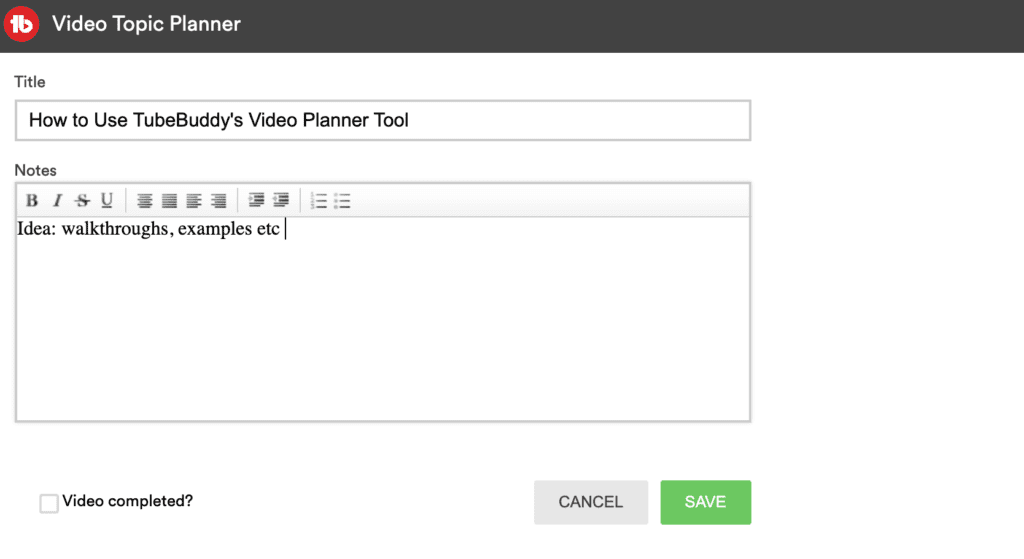Image resolution: width=1024 pixels, height=559 pixels.
Task: Toggle bold formatting in Notes toolbar
Action: coord(32,201)
